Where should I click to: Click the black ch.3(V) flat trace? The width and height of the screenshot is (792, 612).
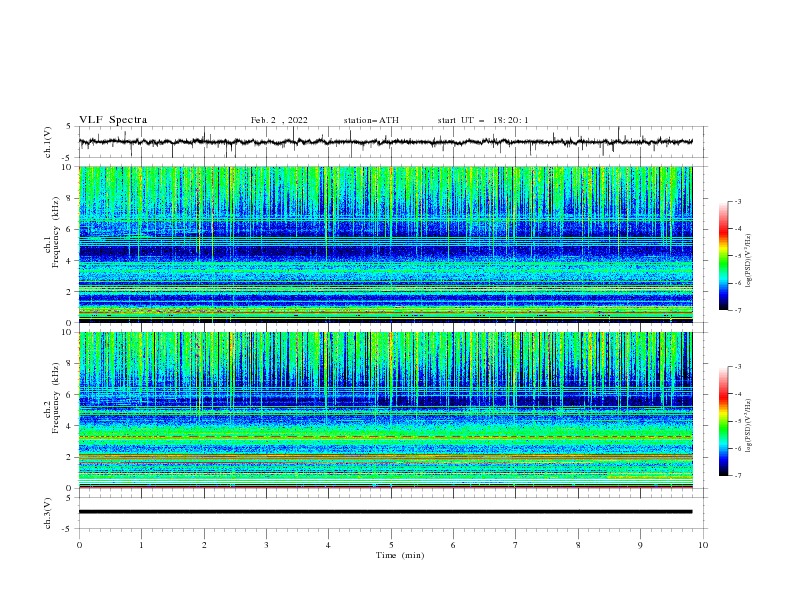385,512
